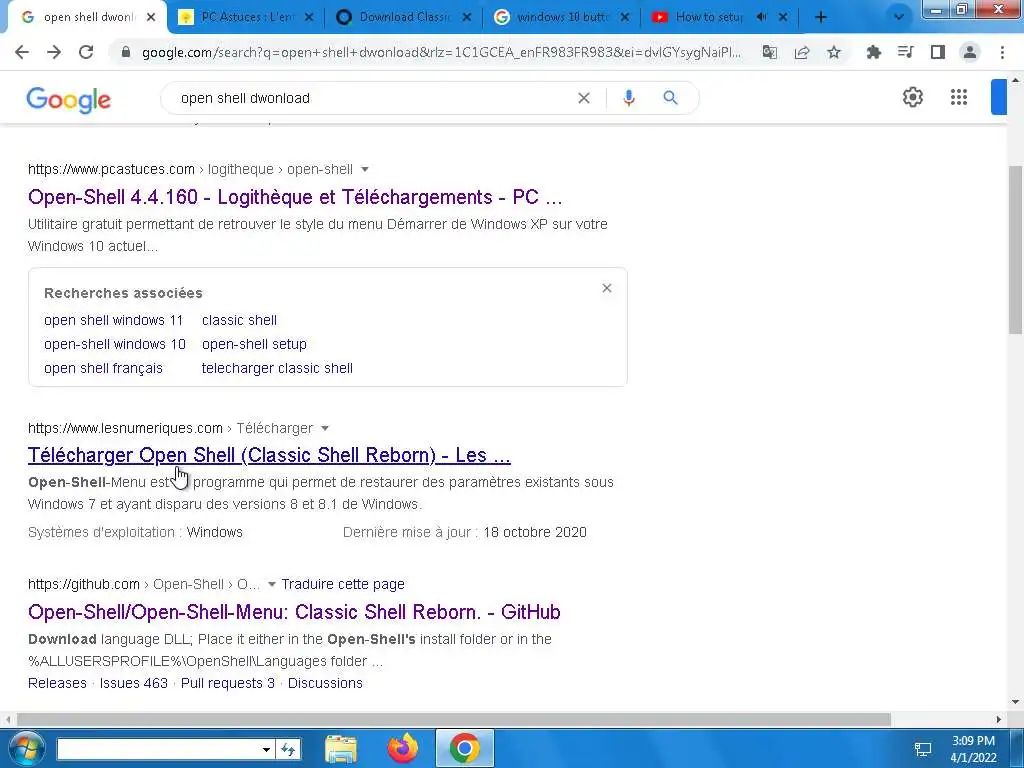
Task: Search telecharger classic shell
Action: [277, 368]
